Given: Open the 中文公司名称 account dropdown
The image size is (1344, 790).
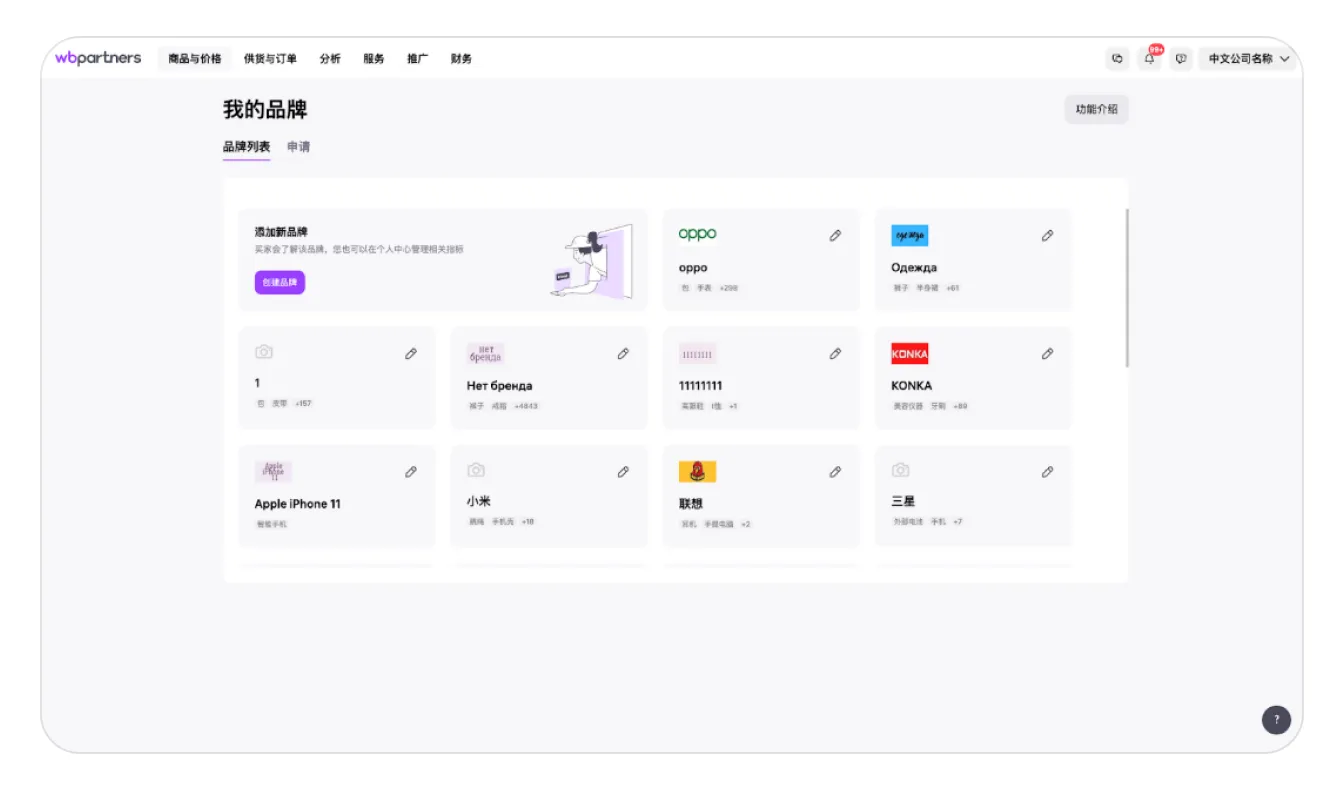Looking at the screenshot, I should pyautogui.click(x=1249, y=59).
